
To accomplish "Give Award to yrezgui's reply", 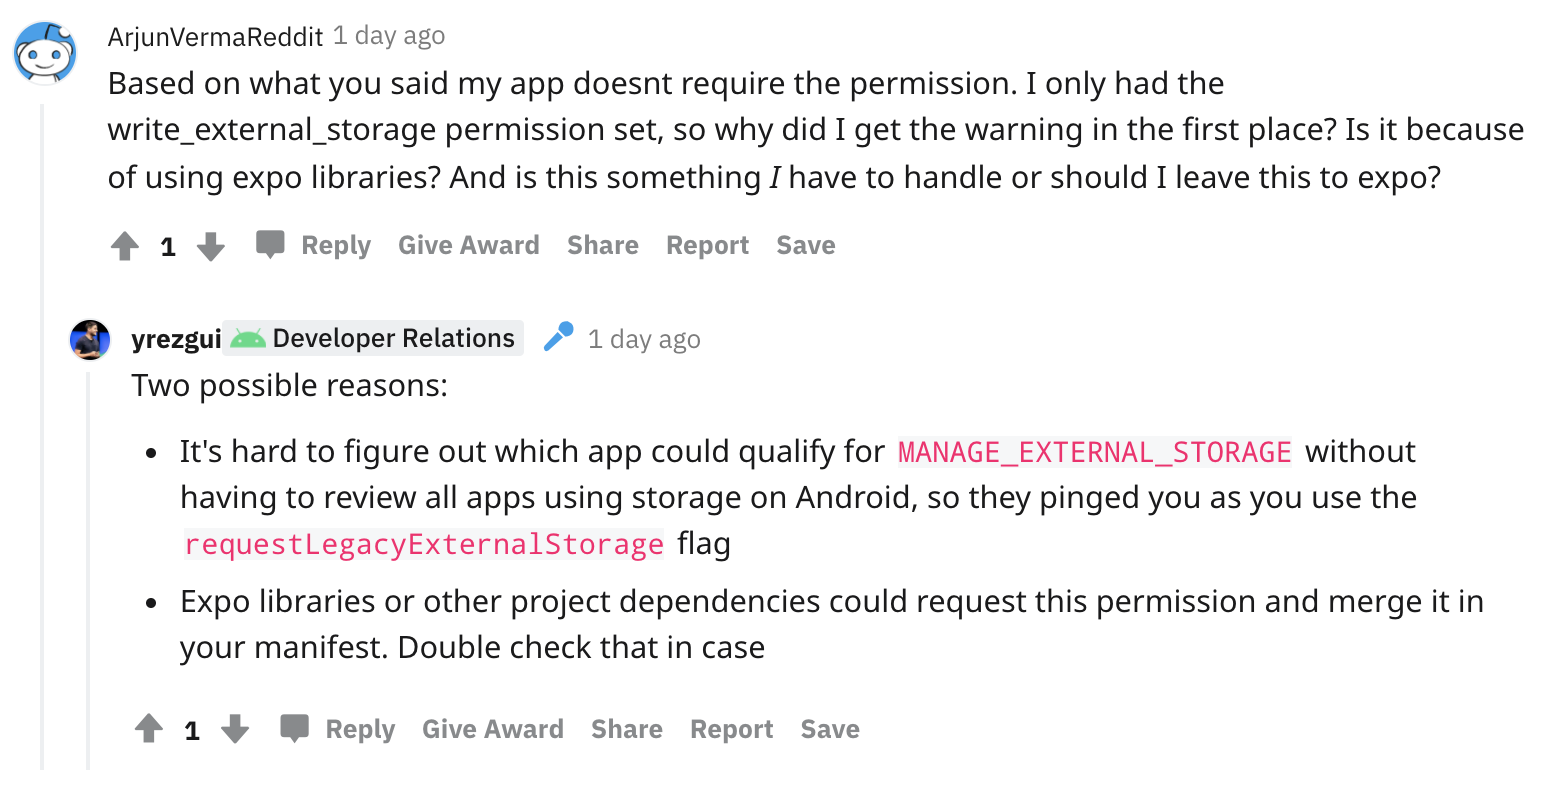I will point(493,729).
